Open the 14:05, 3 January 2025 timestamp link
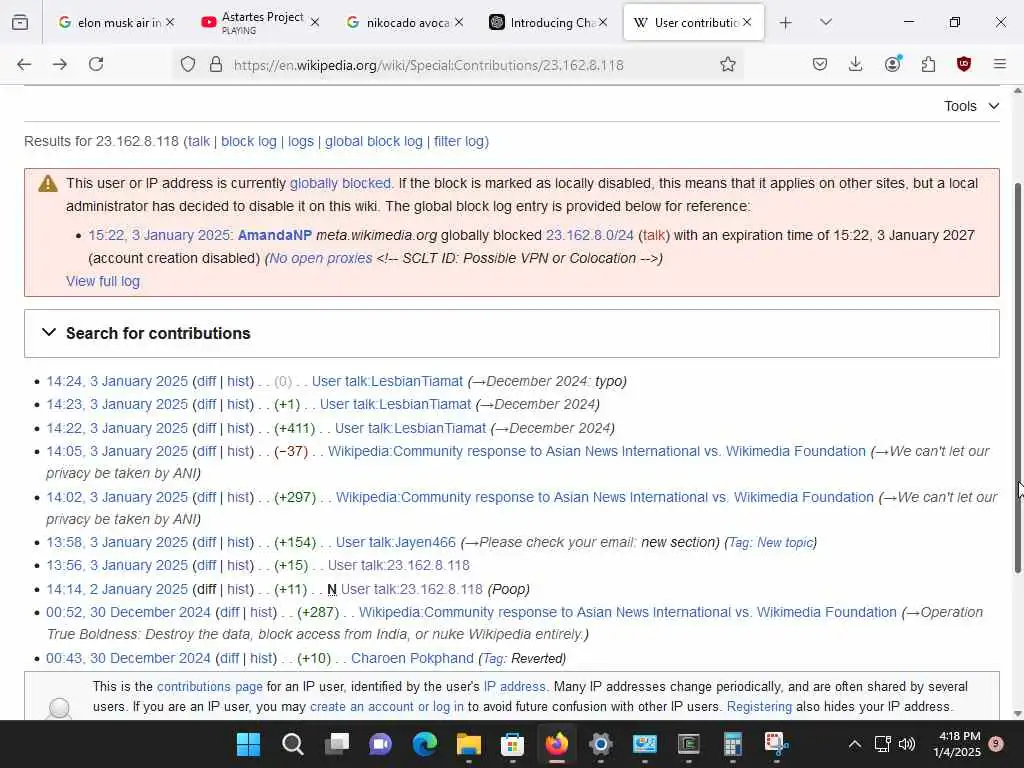The image size is (1024, 768). tap(117, 451)
